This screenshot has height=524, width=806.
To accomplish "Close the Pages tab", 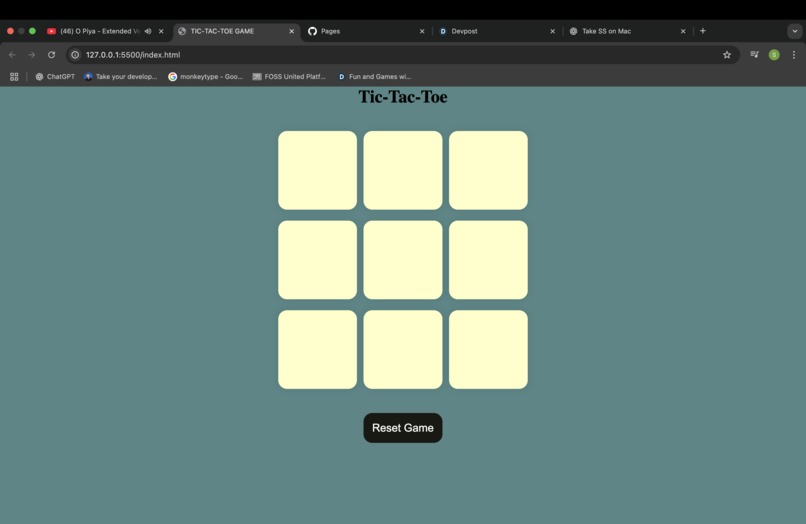I will pos(422,31).
